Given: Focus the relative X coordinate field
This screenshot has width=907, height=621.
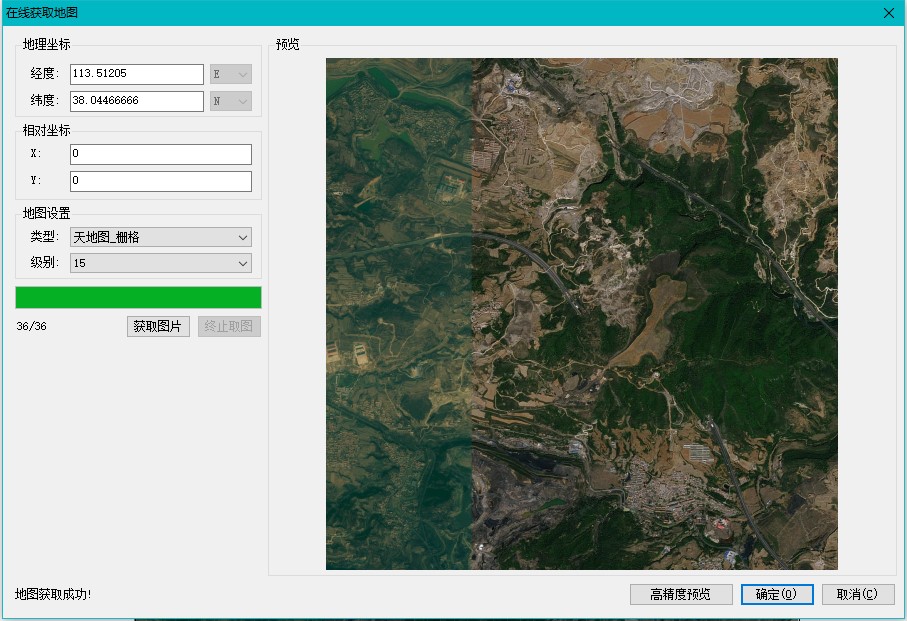Looking at the screenshot, I should [x=160, y=154].
